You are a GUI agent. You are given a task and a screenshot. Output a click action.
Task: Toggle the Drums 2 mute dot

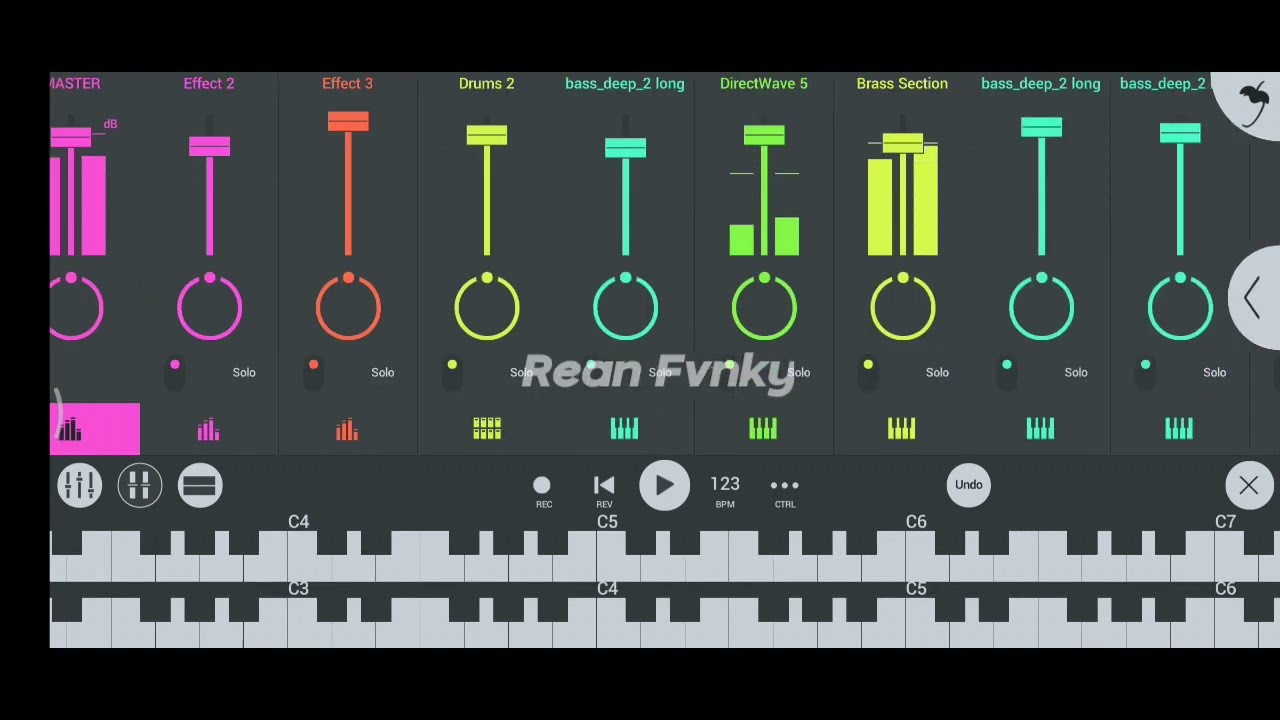click(x=452, y=365)
